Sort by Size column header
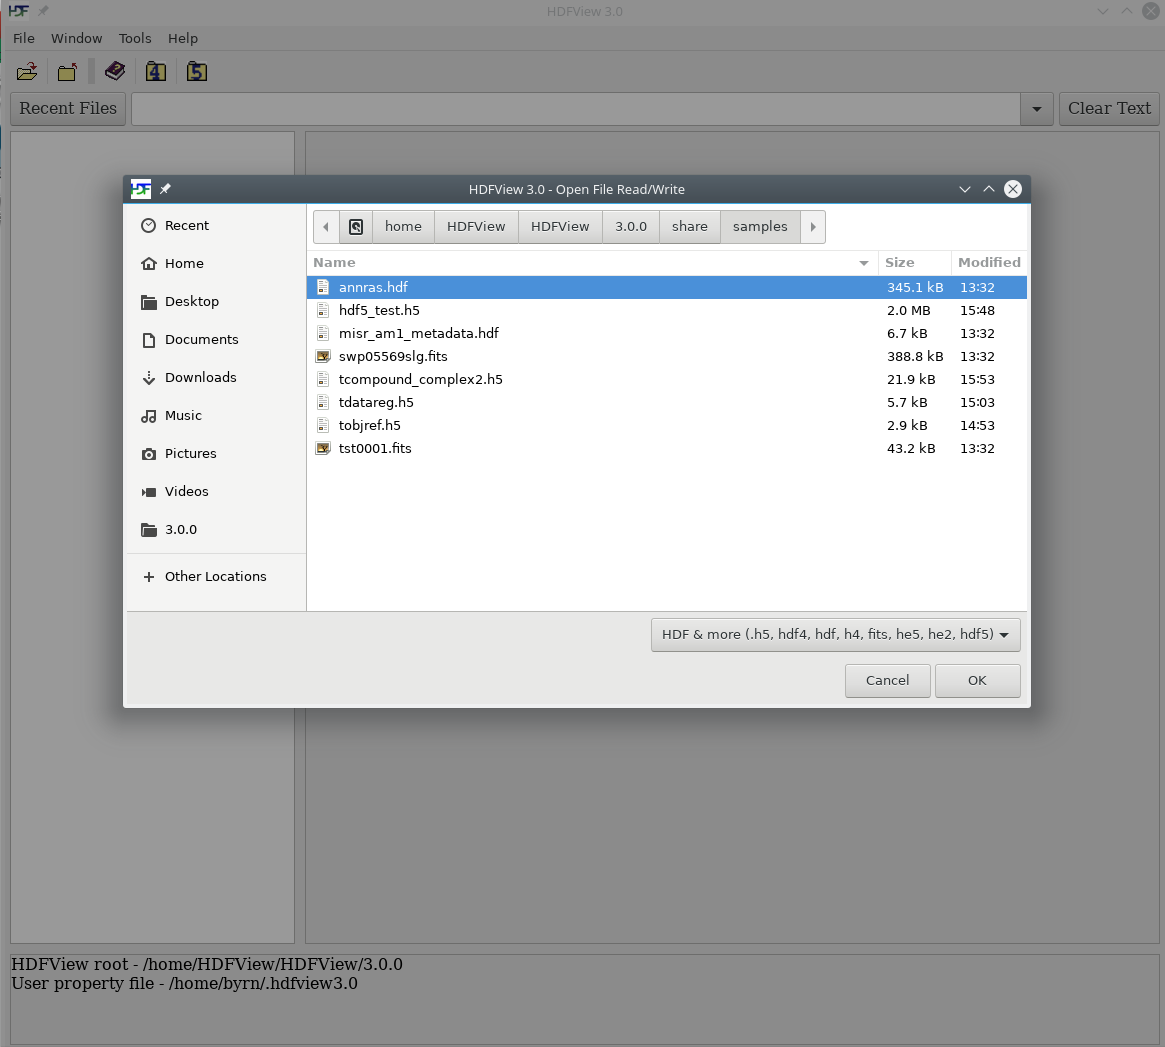Screen dimensions: 1165x1047 click(x=915, y=263)
